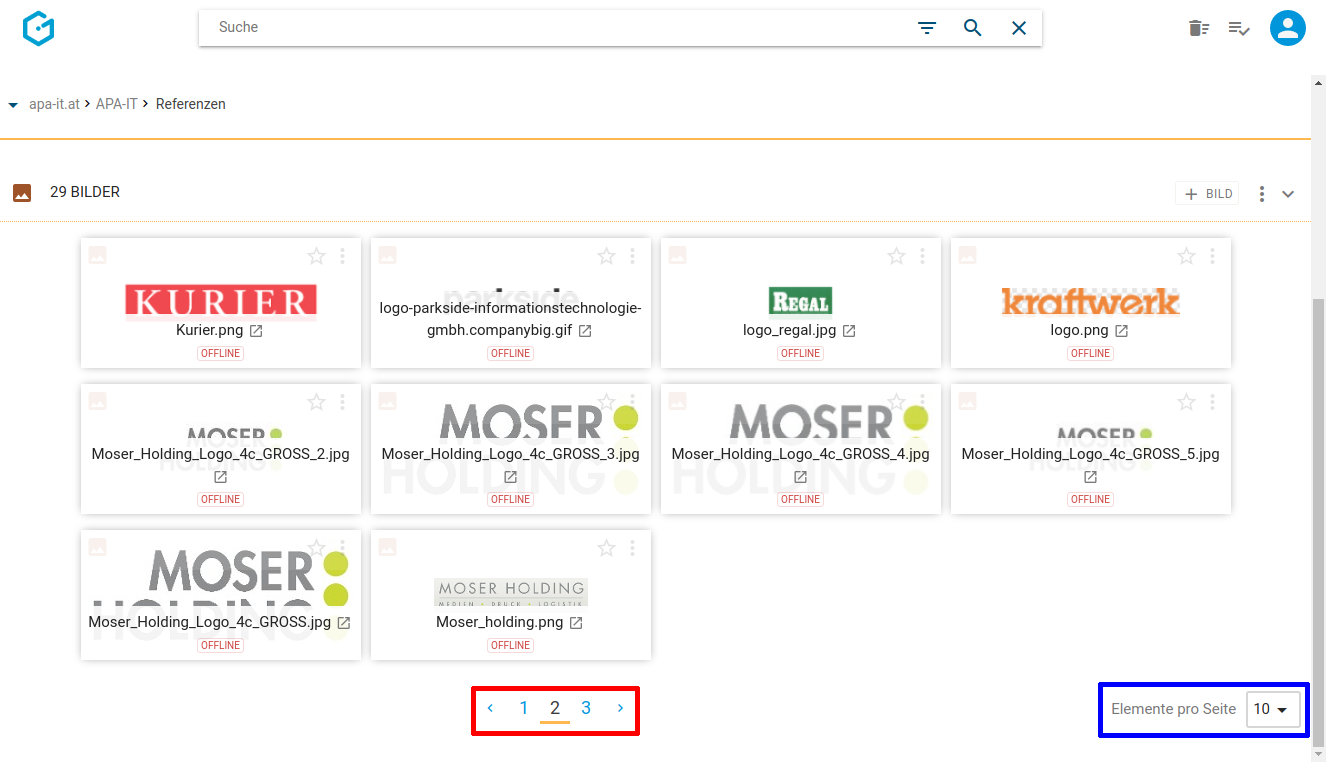Click the hexagon app logo
1326x762 pixels.
click(x=38, y=28)
